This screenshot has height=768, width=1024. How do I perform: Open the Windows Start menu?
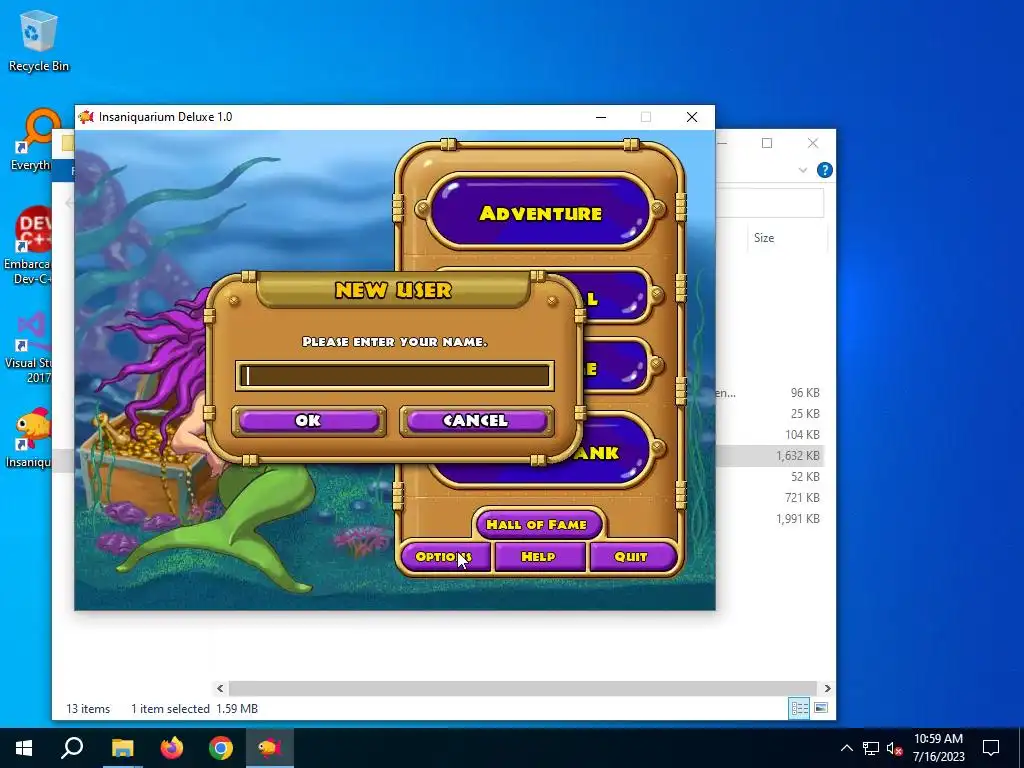24,748
